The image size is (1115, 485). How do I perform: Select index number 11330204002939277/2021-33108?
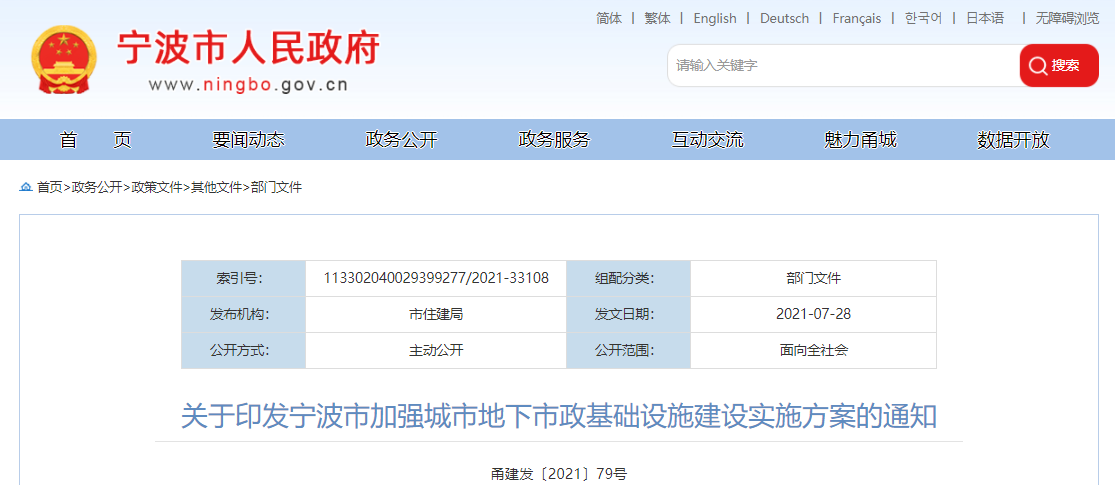(x=436, y=278)
